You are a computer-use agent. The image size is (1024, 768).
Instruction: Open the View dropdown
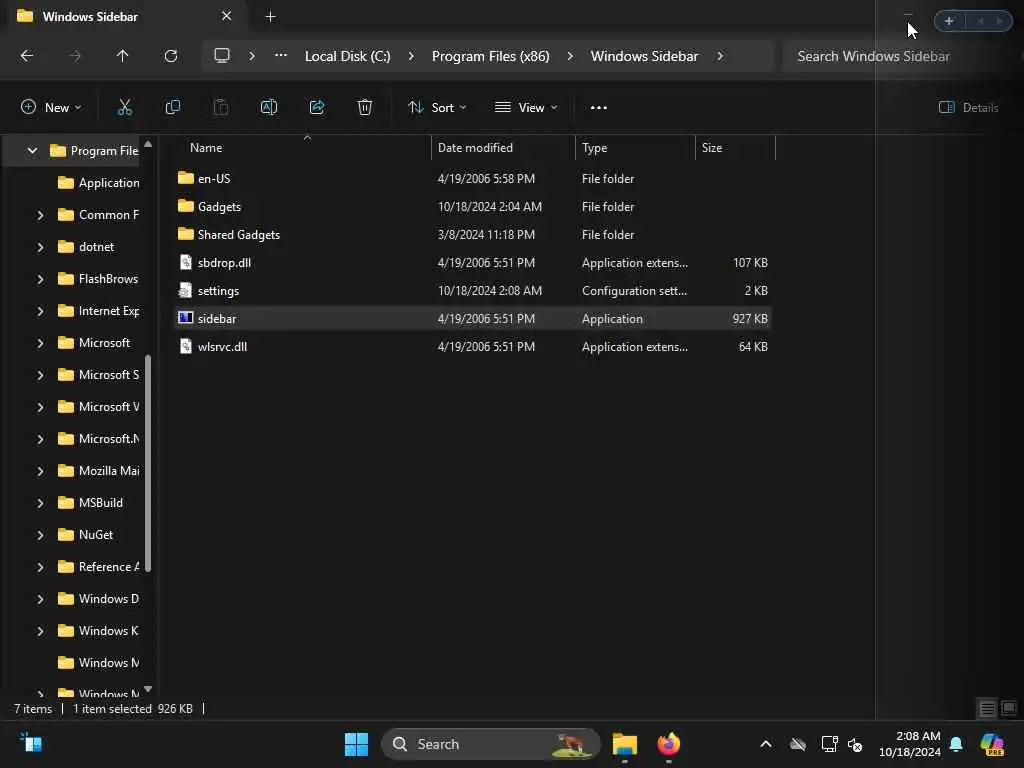tap(526, 107)
